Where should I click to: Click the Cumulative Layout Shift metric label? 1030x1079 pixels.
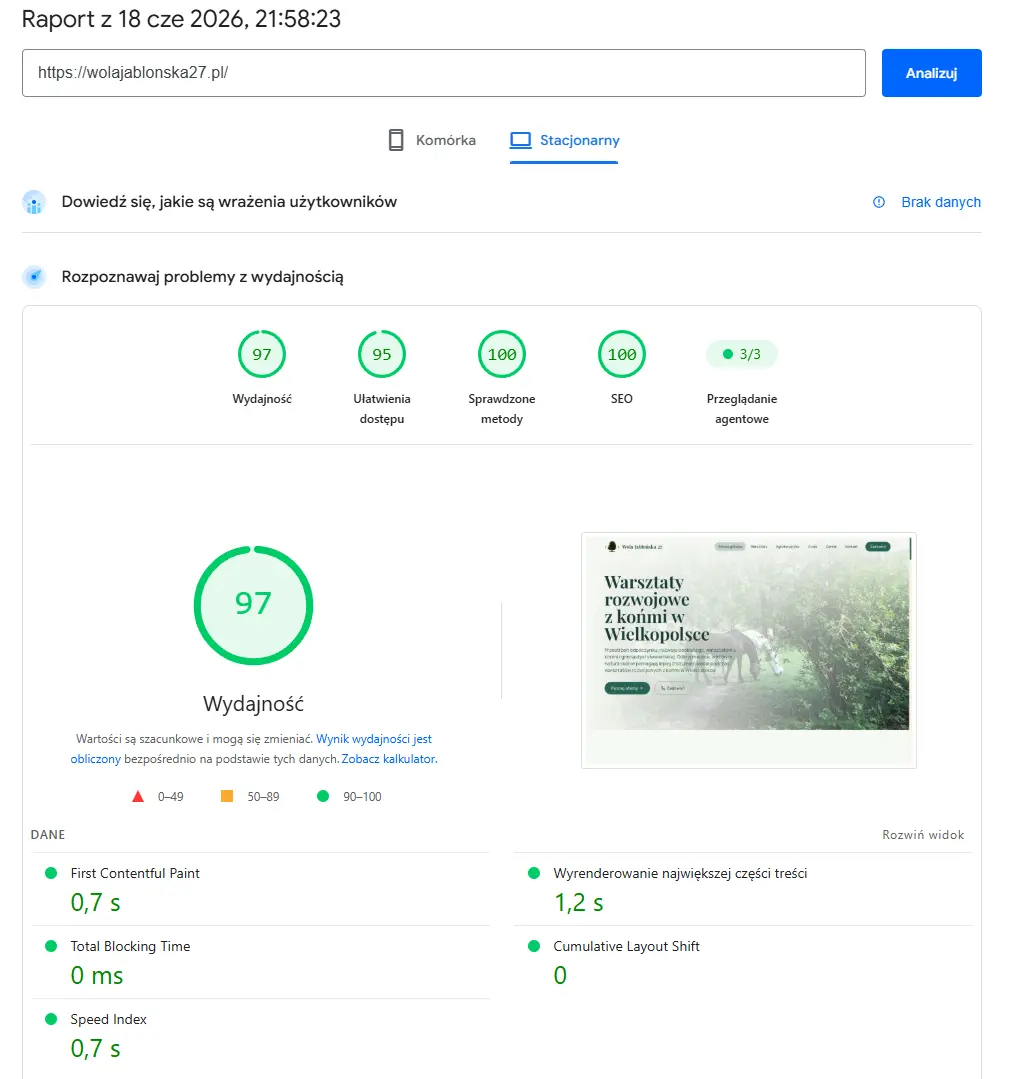tap(626, 946)
